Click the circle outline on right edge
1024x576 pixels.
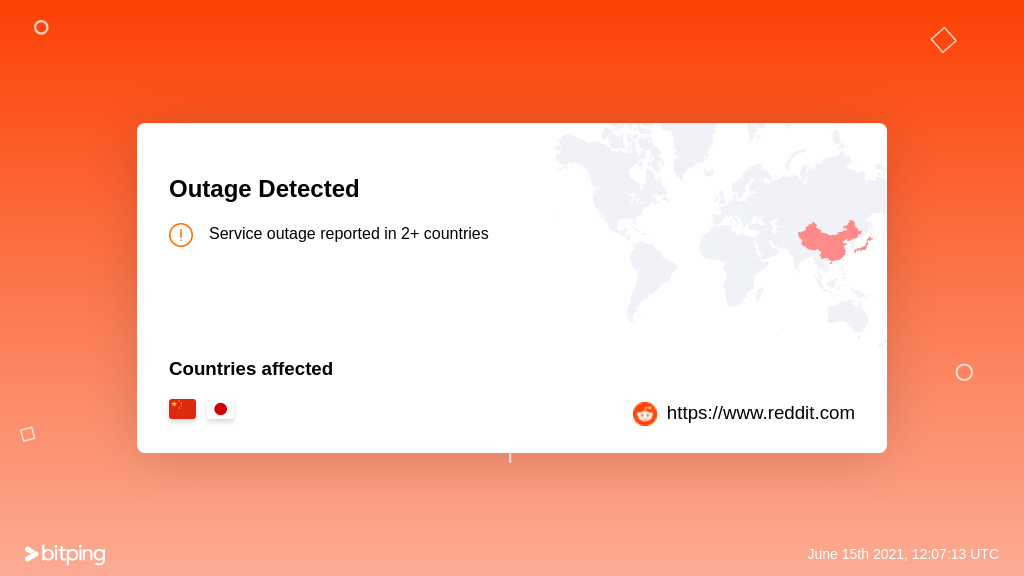pyautogui.click(x=964, y=372)
